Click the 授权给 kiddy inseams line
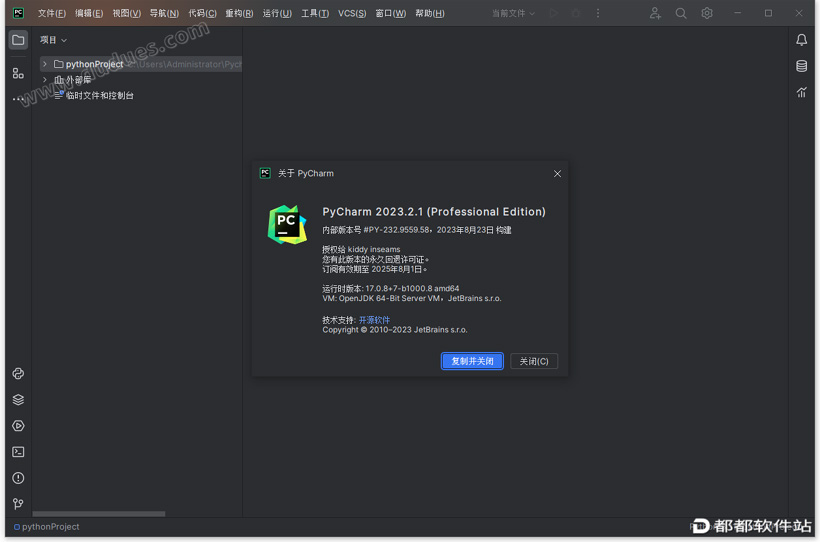 361,249
